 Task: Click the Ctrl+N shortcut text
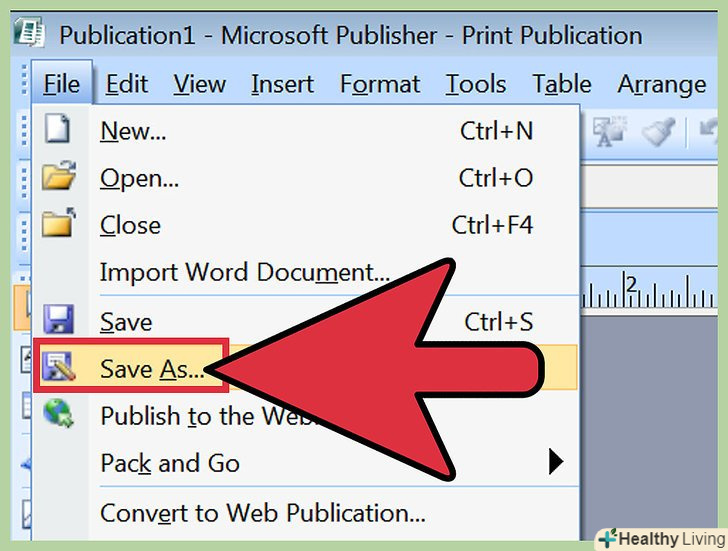(496, 130)
